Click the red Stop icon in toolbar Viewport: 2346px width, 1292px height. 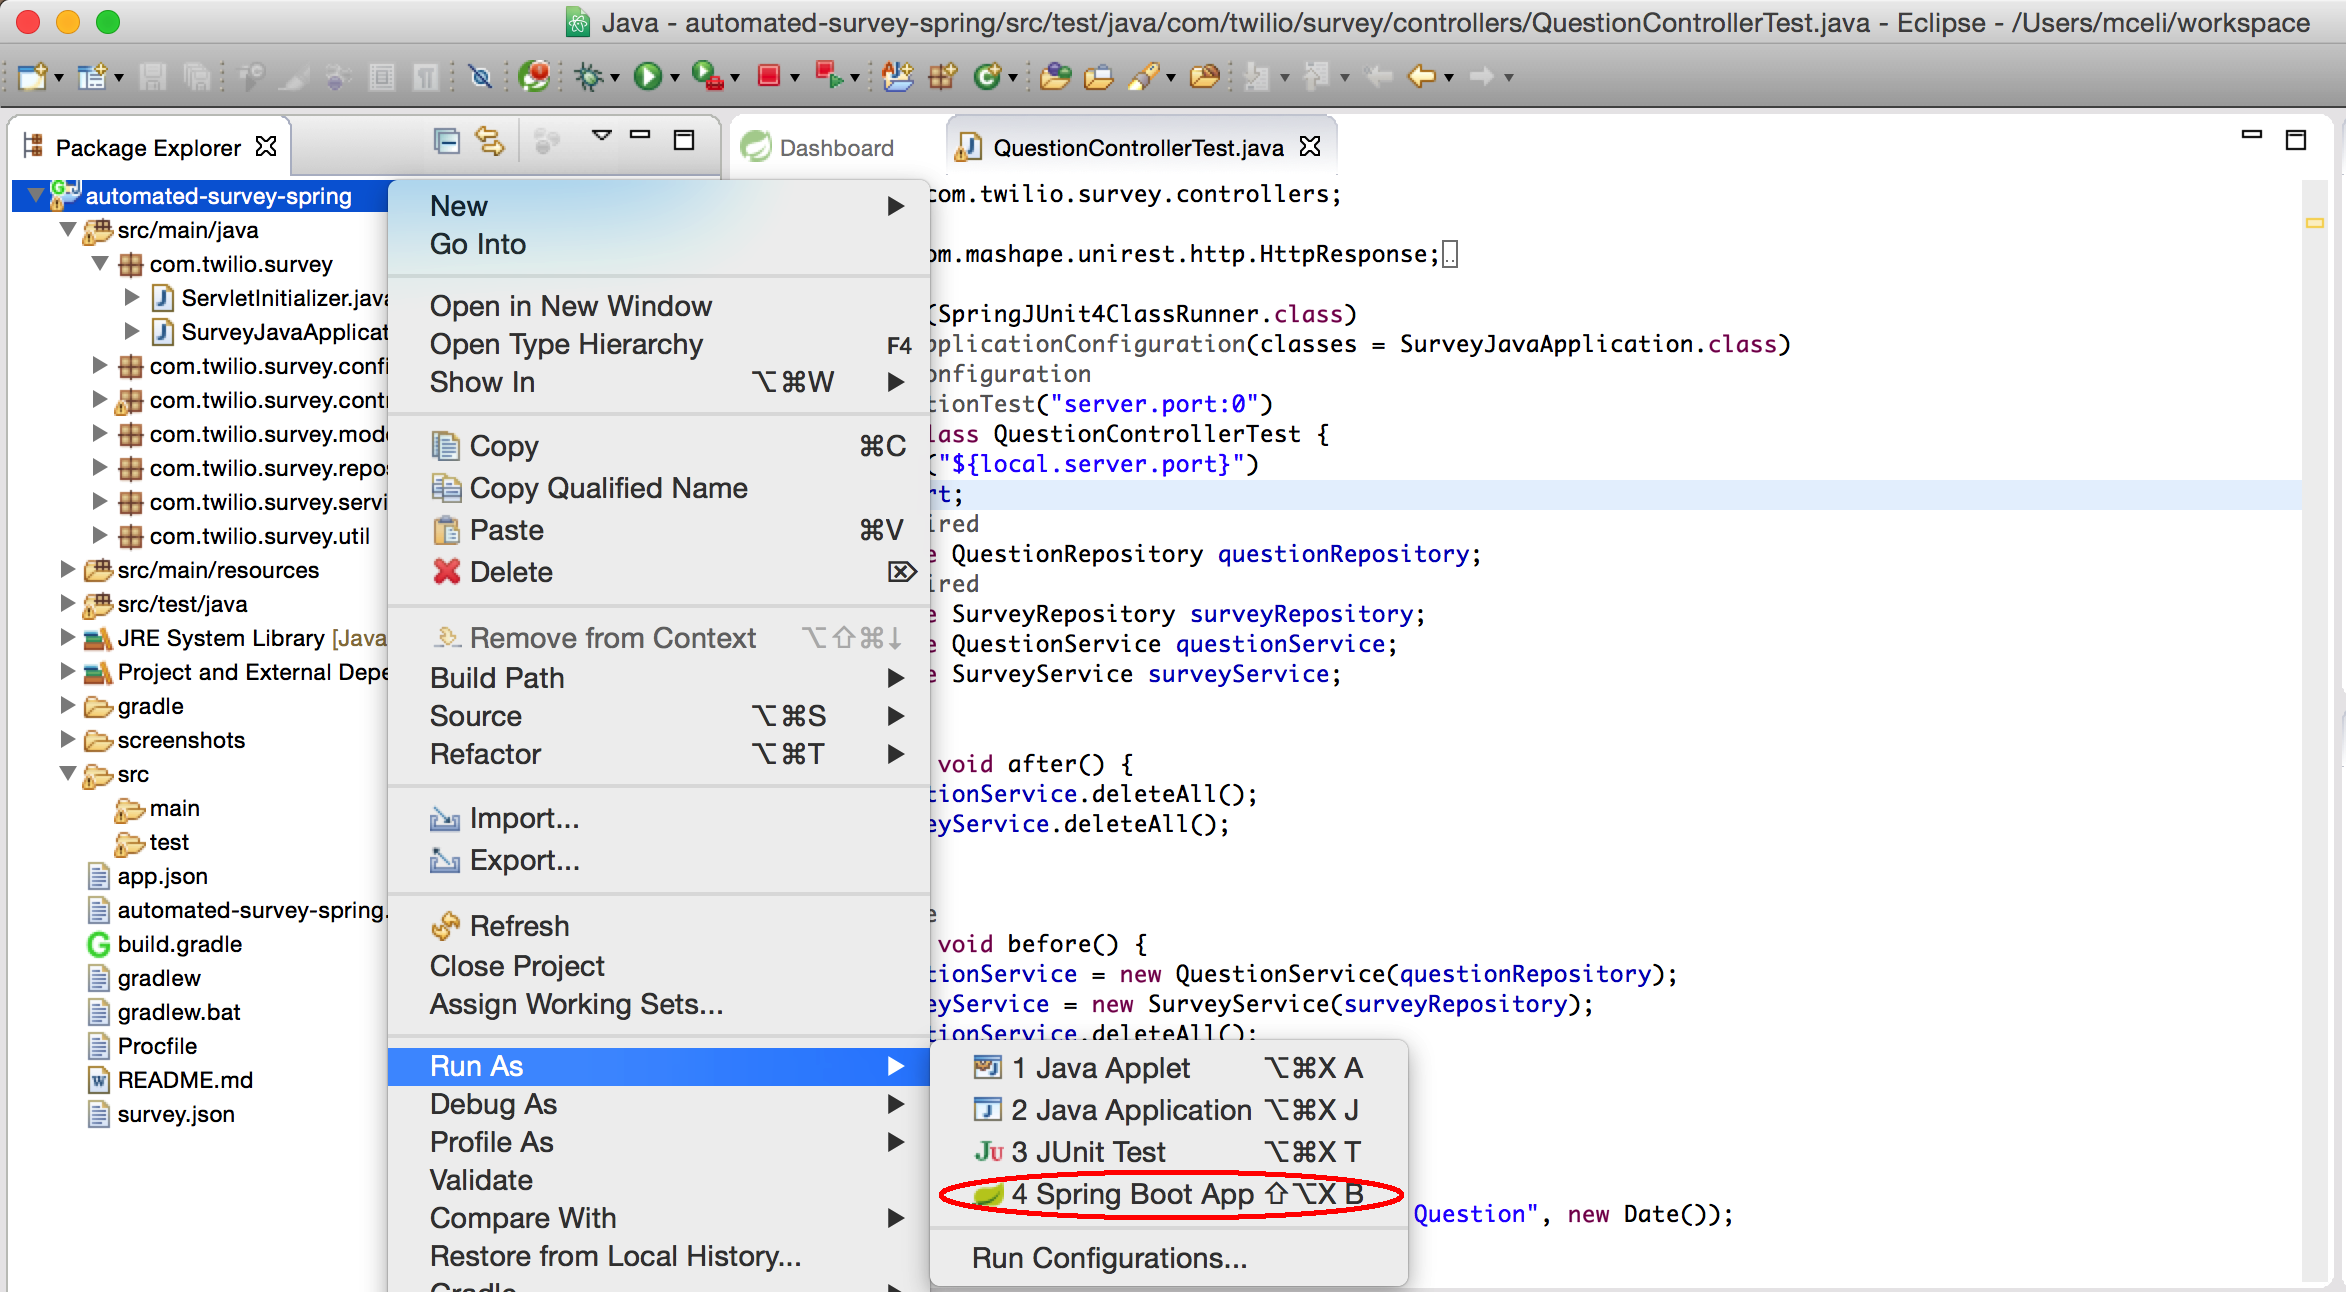click(x=769, y=76)
